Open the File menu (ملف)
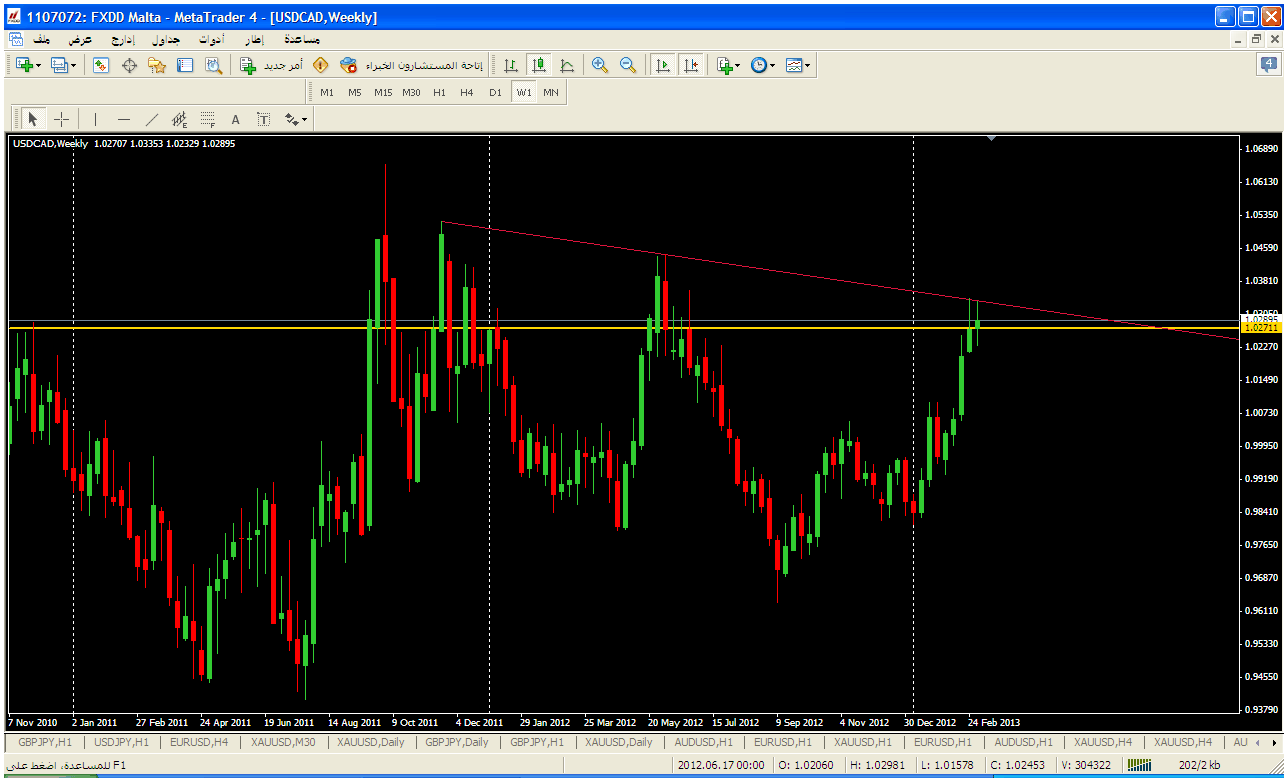The image size is (1288, 778). tap(42, 39)
